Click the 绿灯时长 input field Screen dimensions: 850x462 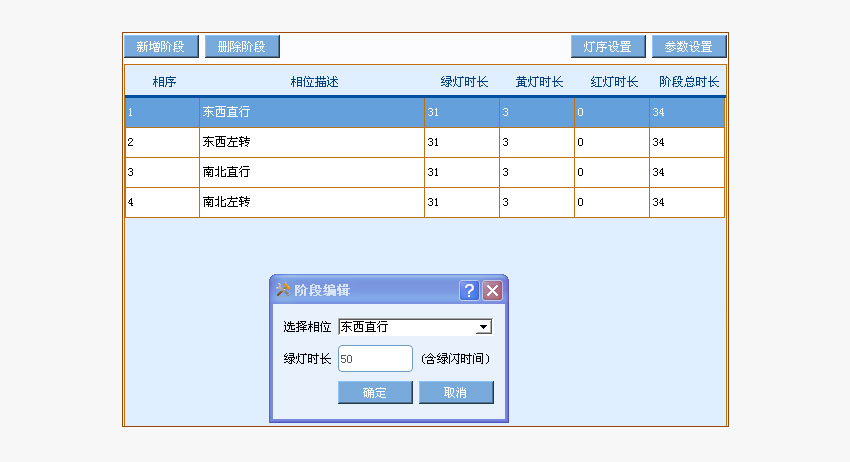click(375, 358)
